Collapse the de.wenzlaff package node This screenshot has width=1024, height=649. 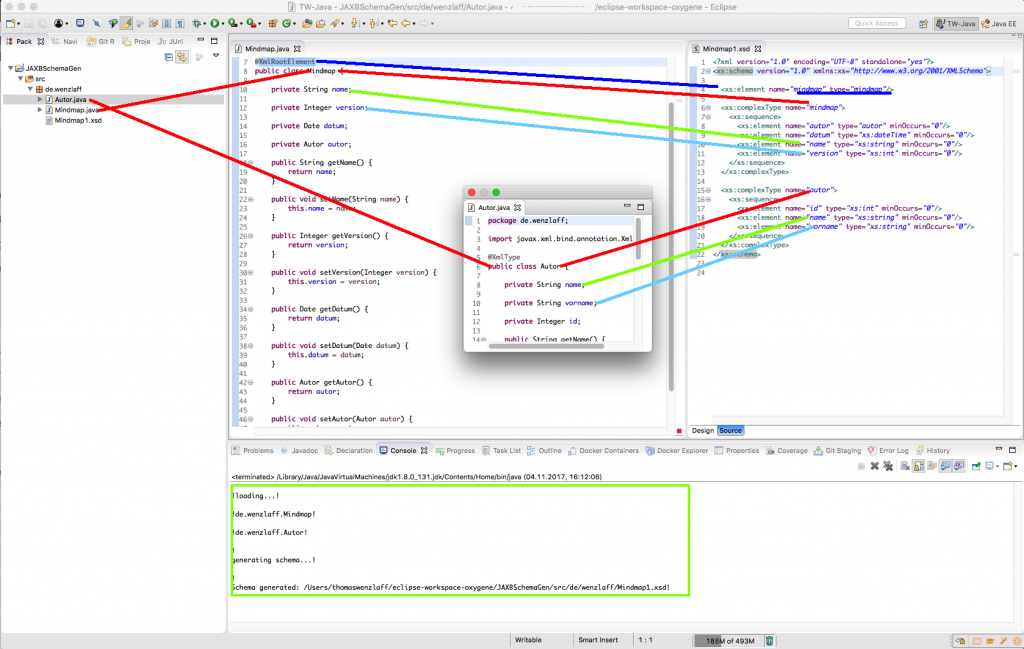tap(29, 89)
